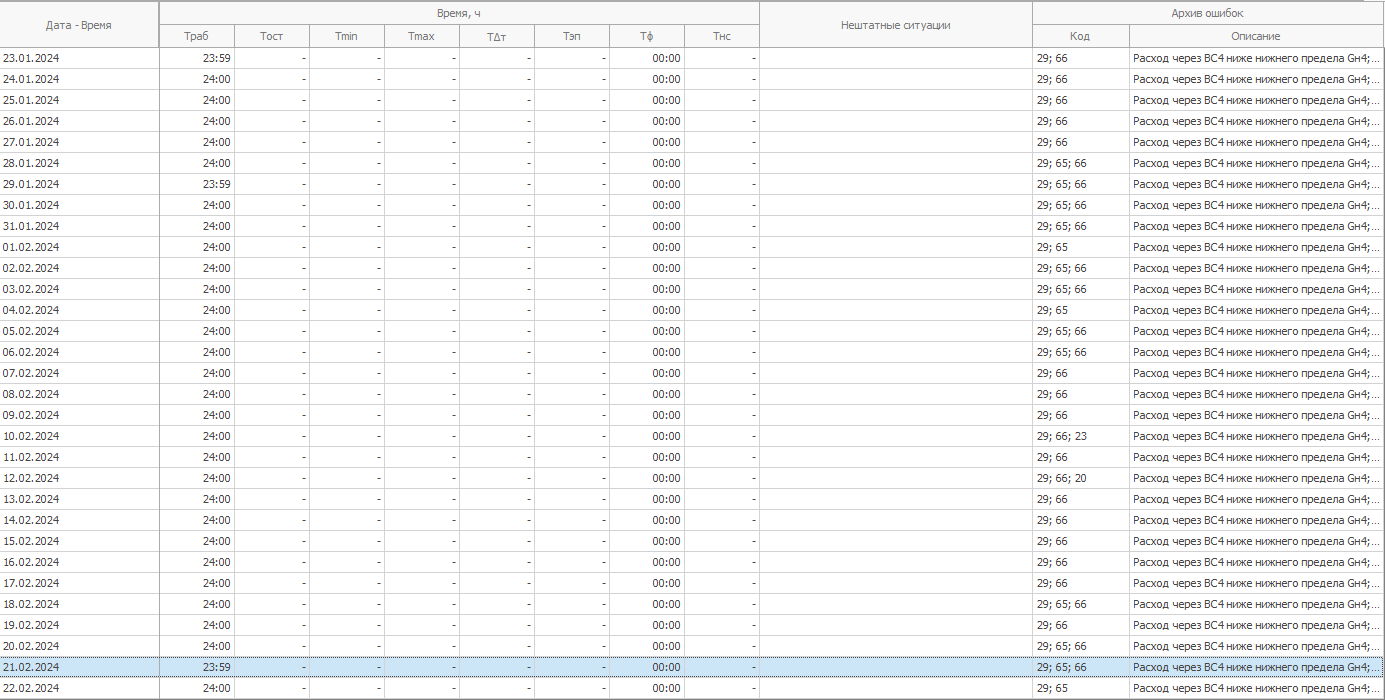
Task: Click the Время, ч group header
Action: [459, 13]
